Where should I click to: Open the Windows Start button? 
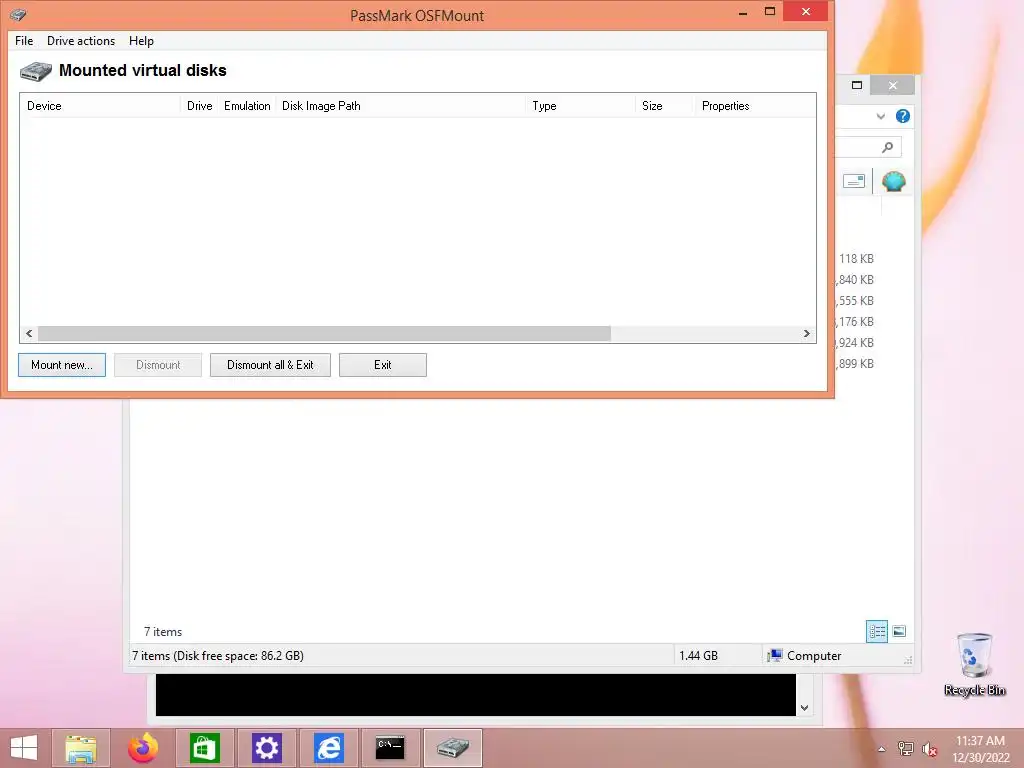pyautogui.click(x=24, y=748)
